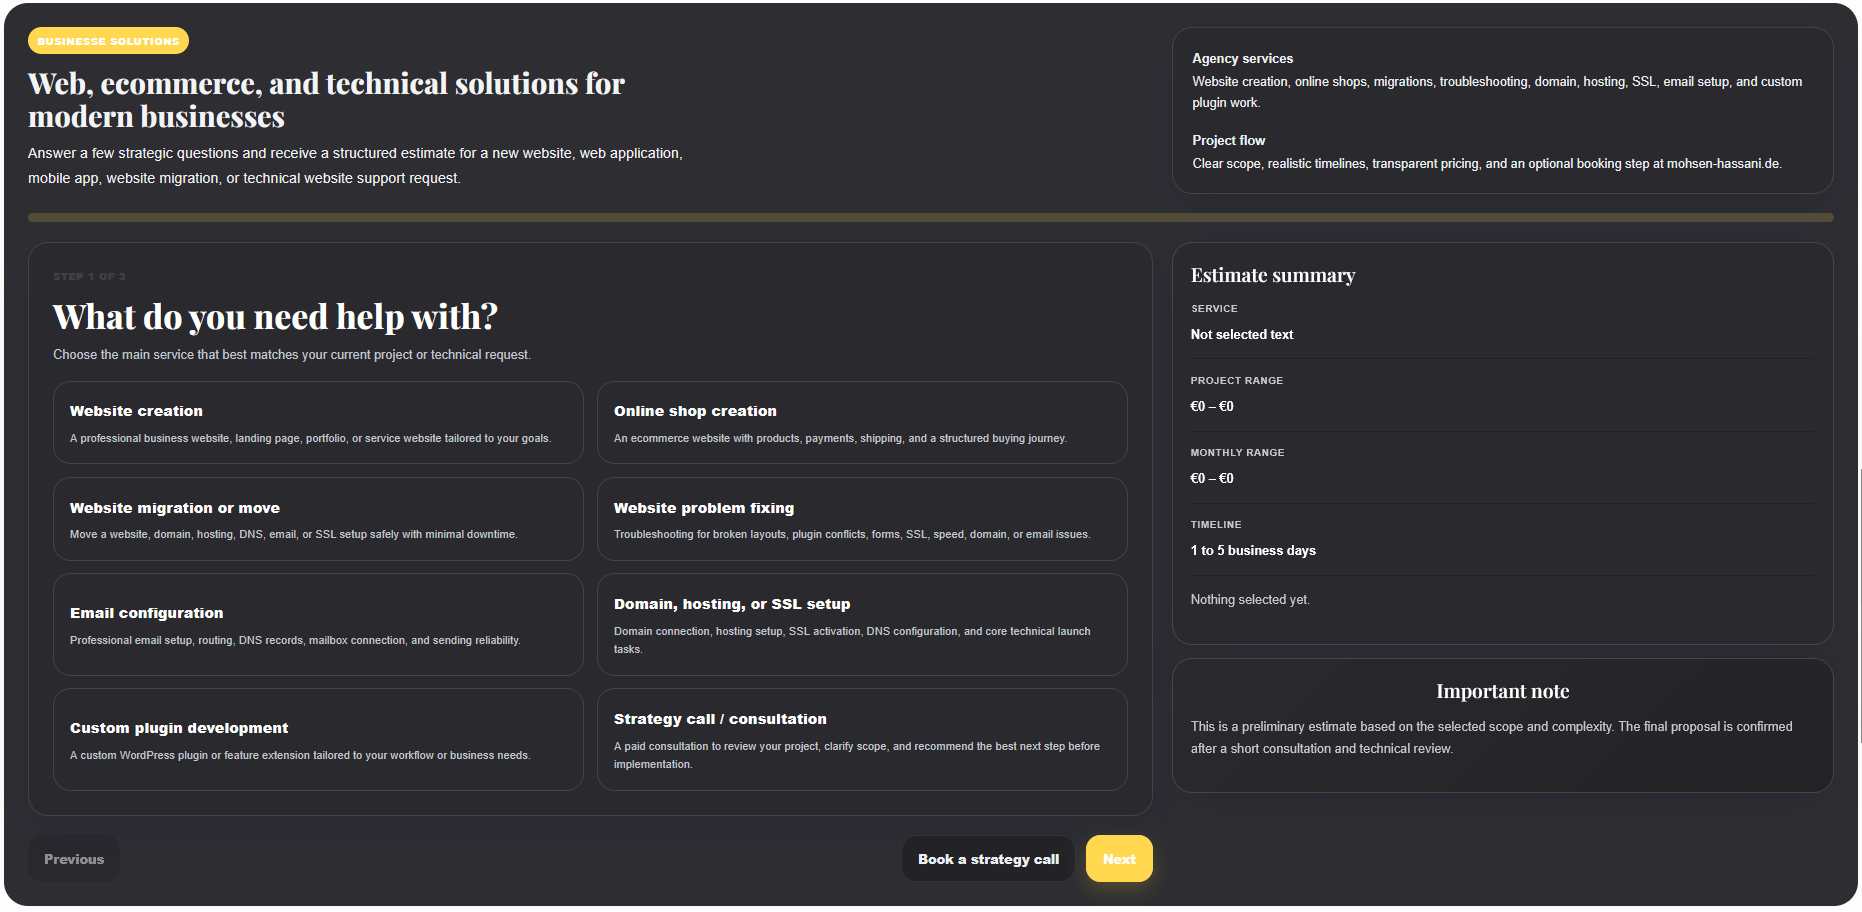Image resolution: width=1862 pixels, height=912 pixels.
Task: Click the TIMELINE label in summary
Action: (1215, 525)
